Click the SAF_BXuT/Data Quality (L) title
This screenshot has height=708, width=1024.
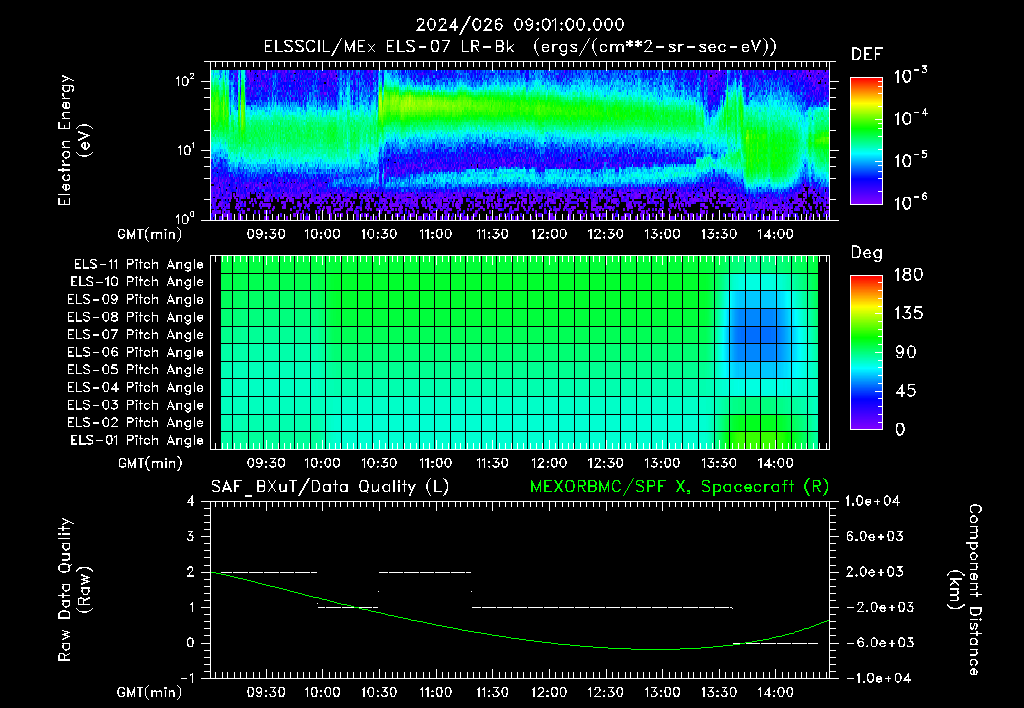click(x=330, y=487)
